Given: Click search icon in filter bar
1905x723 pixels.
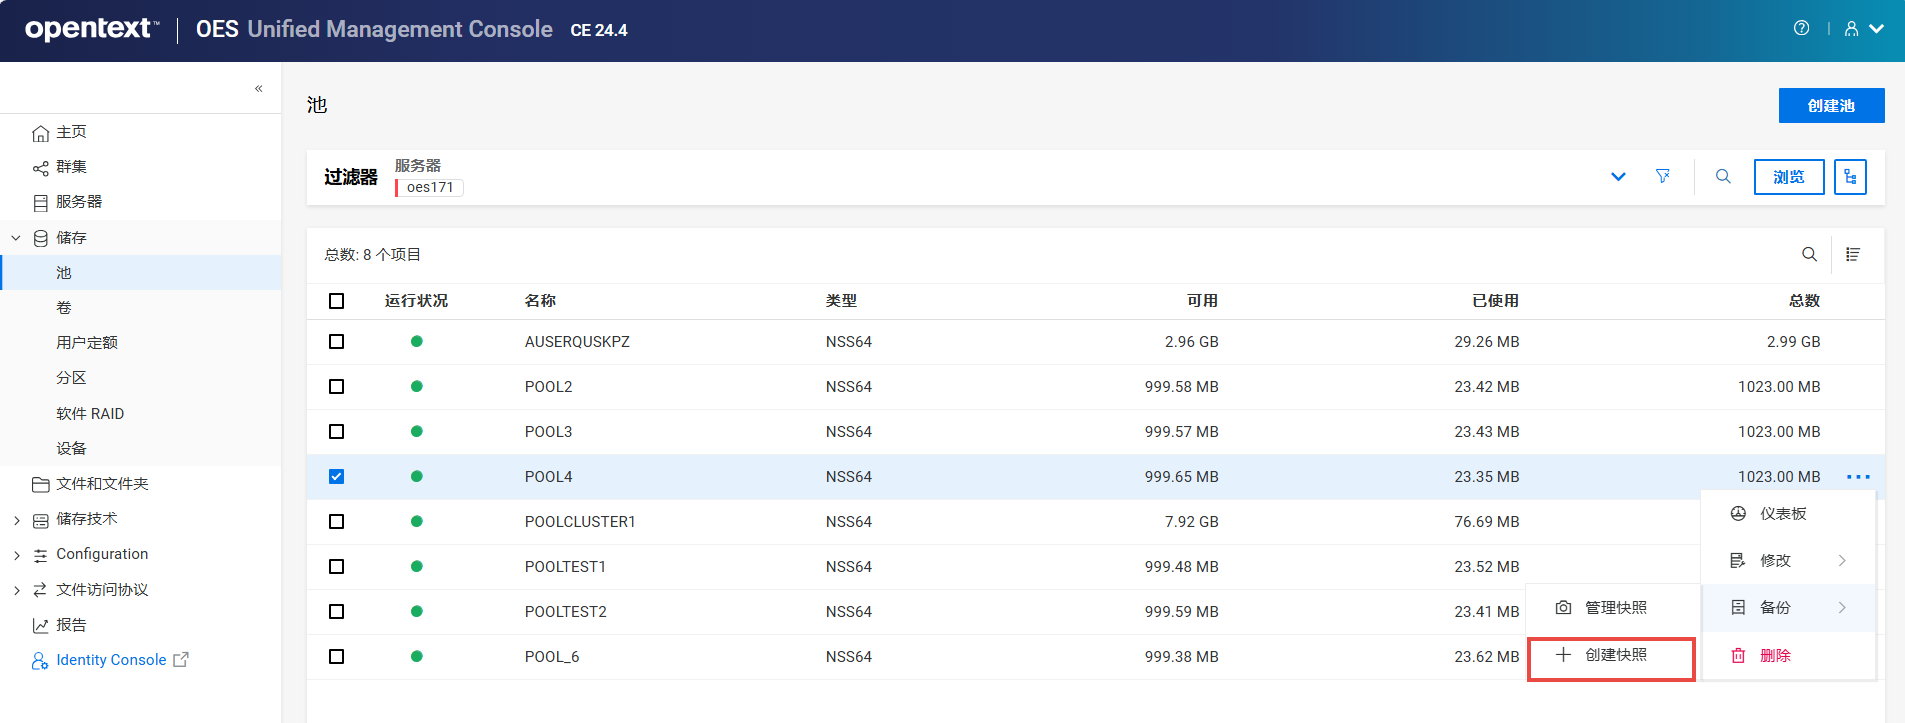Looking at the screenshot, I should (x=1723, y=176).
